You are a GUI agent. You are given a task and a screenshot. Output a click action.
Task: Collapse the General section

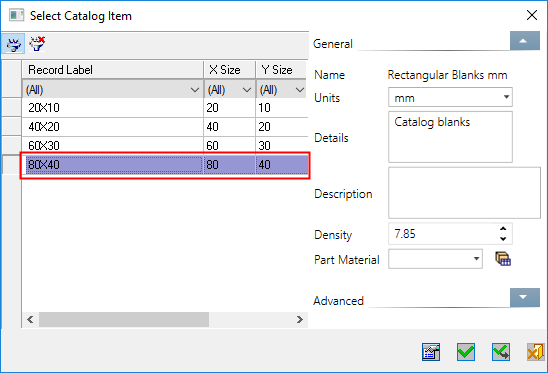coord(525,41)
